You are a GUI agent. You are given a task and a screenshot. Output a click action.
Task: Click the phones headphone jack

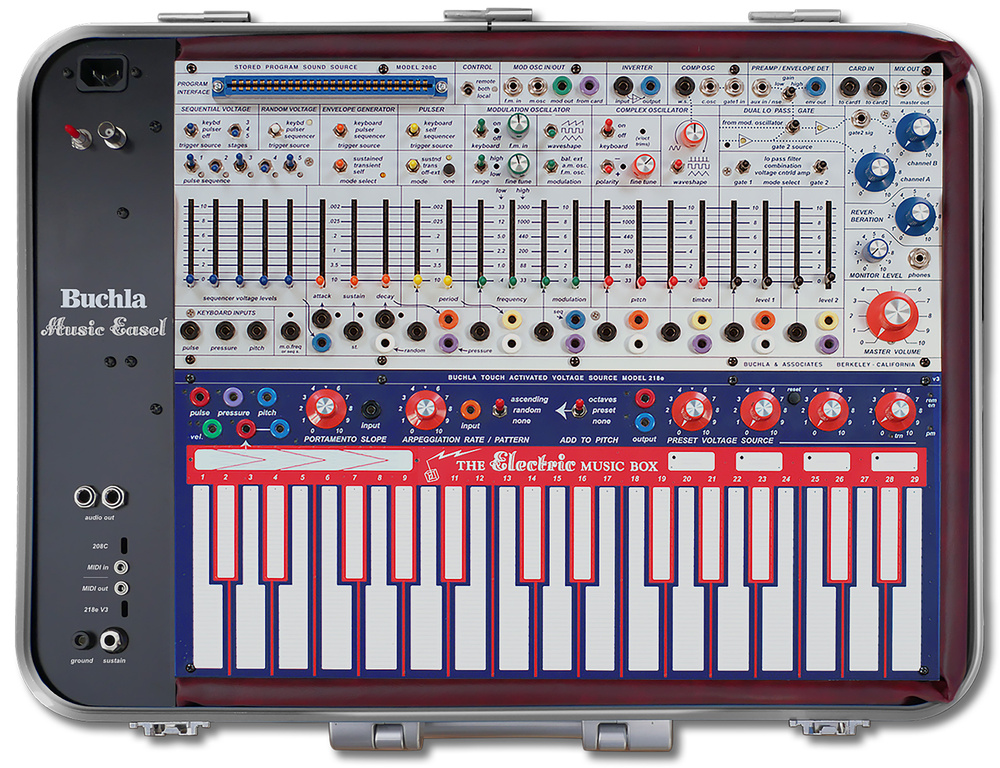(x=918, y=259)
